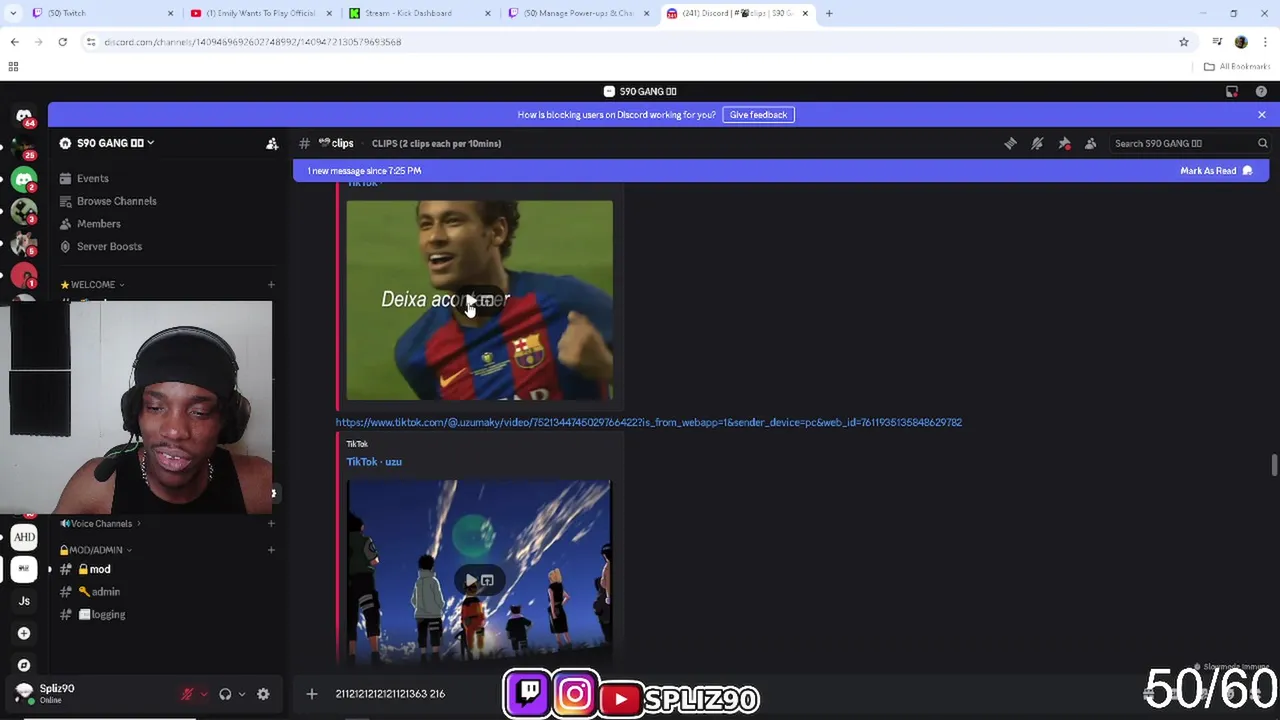Open the green Discord server with badge 2
Screen dimensions: 1280x720
(24, 180)
